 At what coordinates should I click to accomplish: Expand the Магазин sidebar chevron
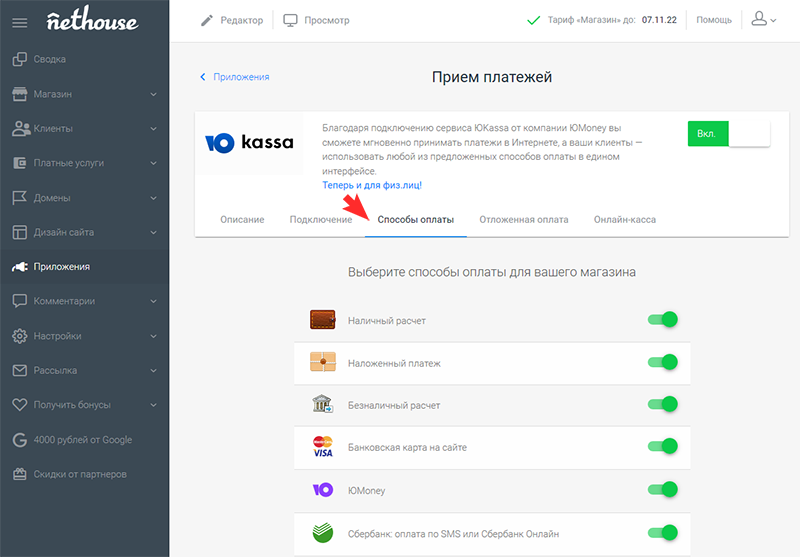click(154, 94)
